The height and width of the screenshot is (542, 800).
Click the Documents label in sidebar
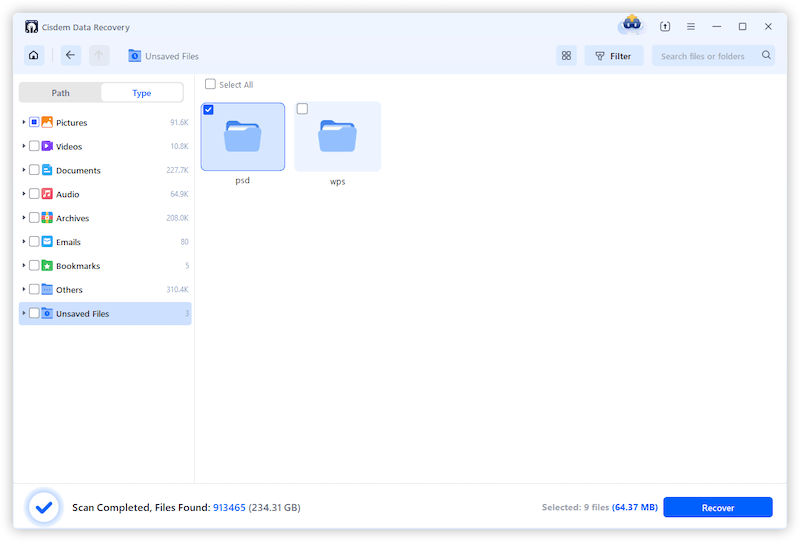coord(78,170)
